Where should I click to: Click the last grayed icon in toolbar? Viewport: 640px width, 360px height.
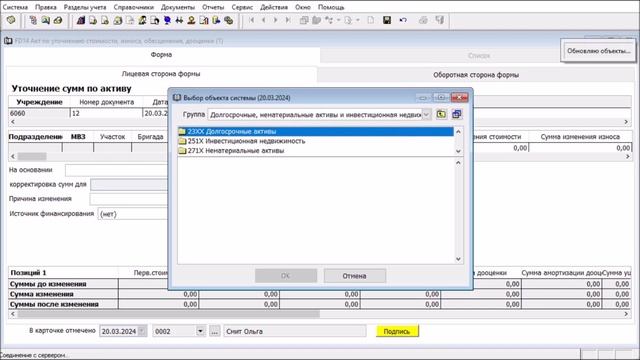(x=440, y=20)
